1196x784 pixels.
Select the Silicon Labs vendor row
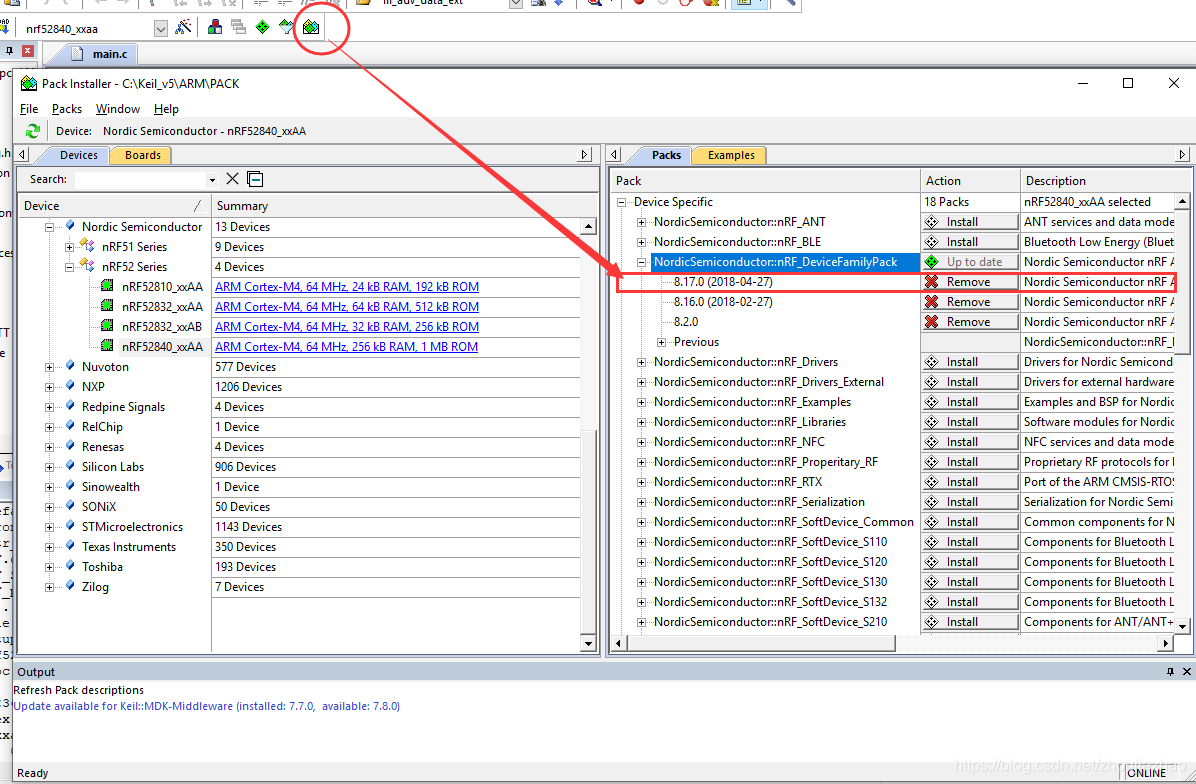[113, 467]
